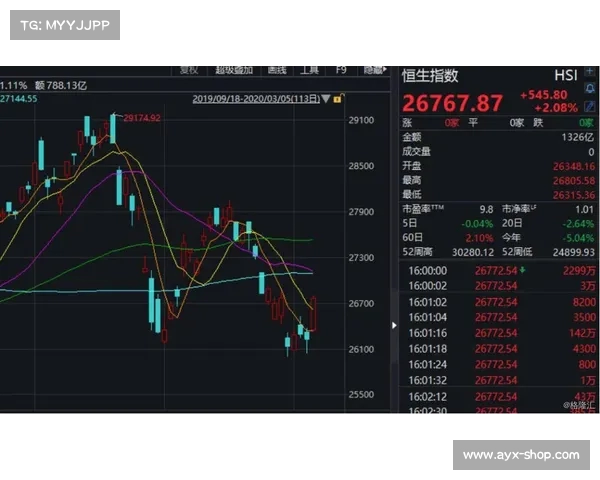600x480 pixels.
Task: Click the 29174.92 high price marker
Action: tap(142, 118)
